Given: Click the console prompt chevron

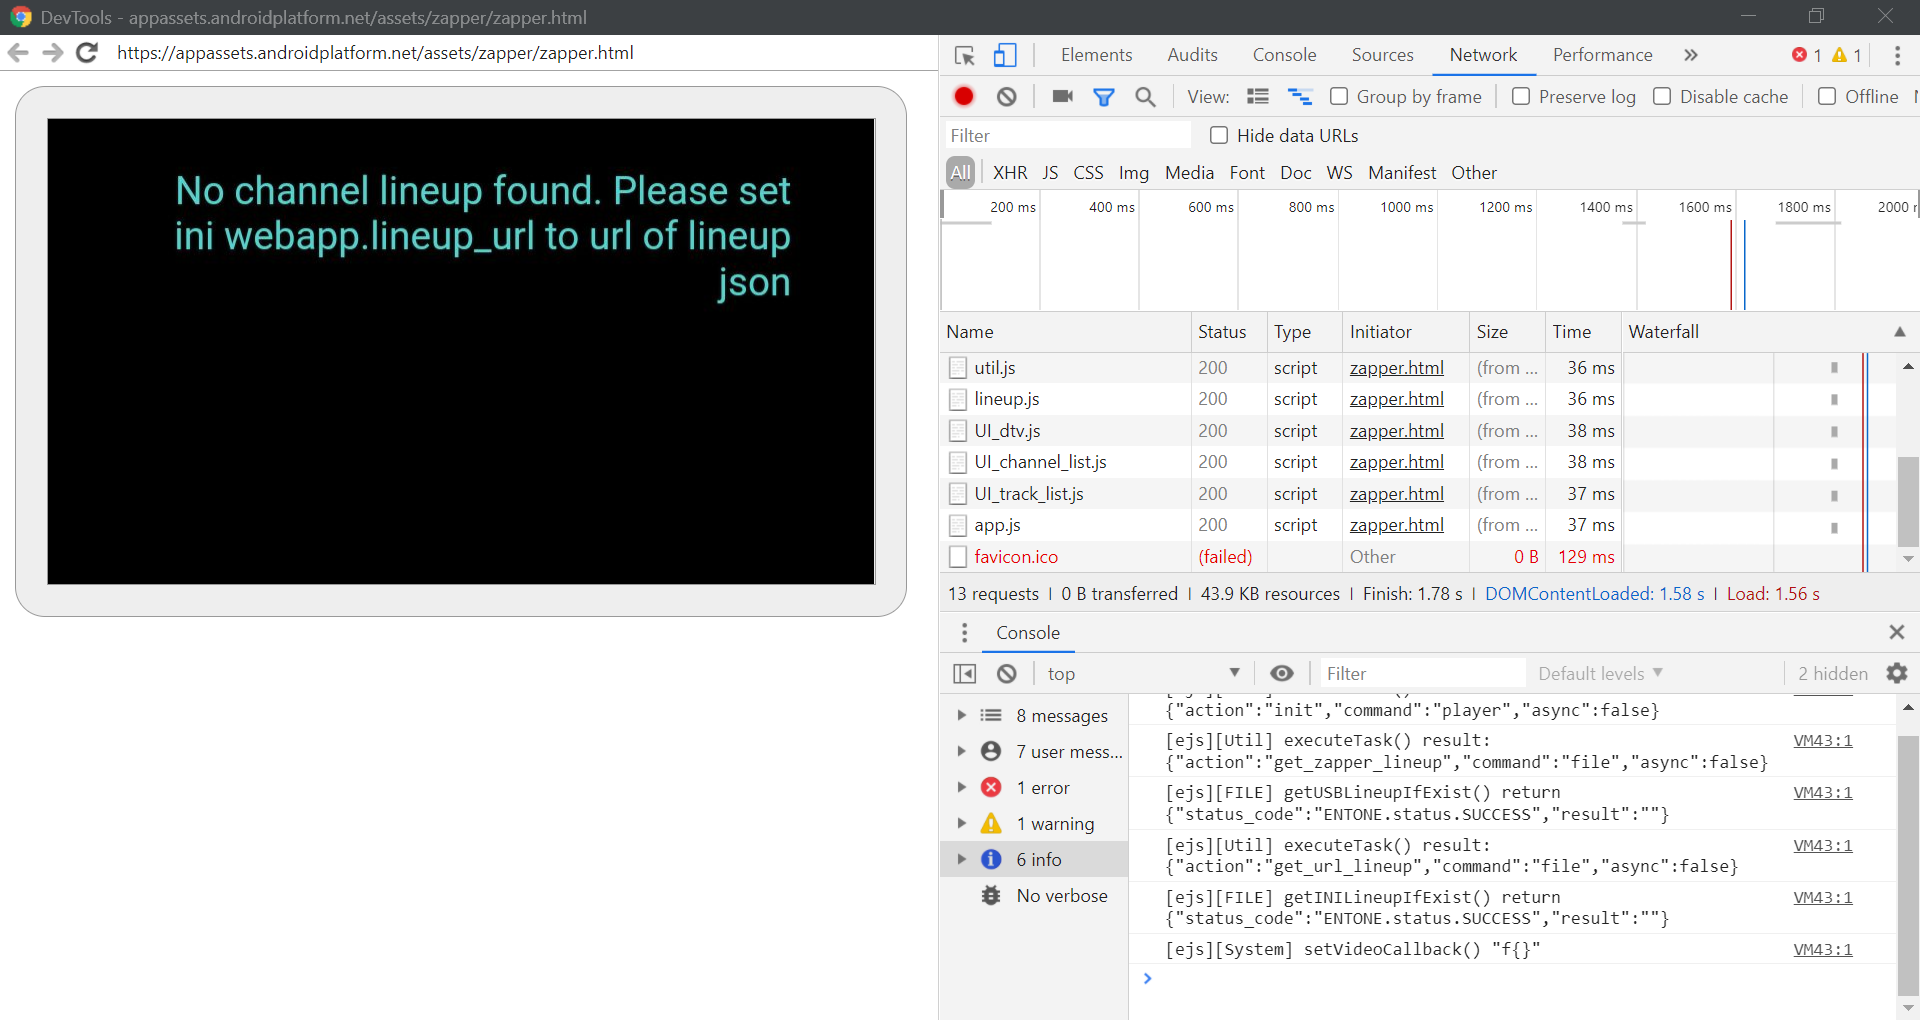Looking at the screenshot, I should (1148, 979).
